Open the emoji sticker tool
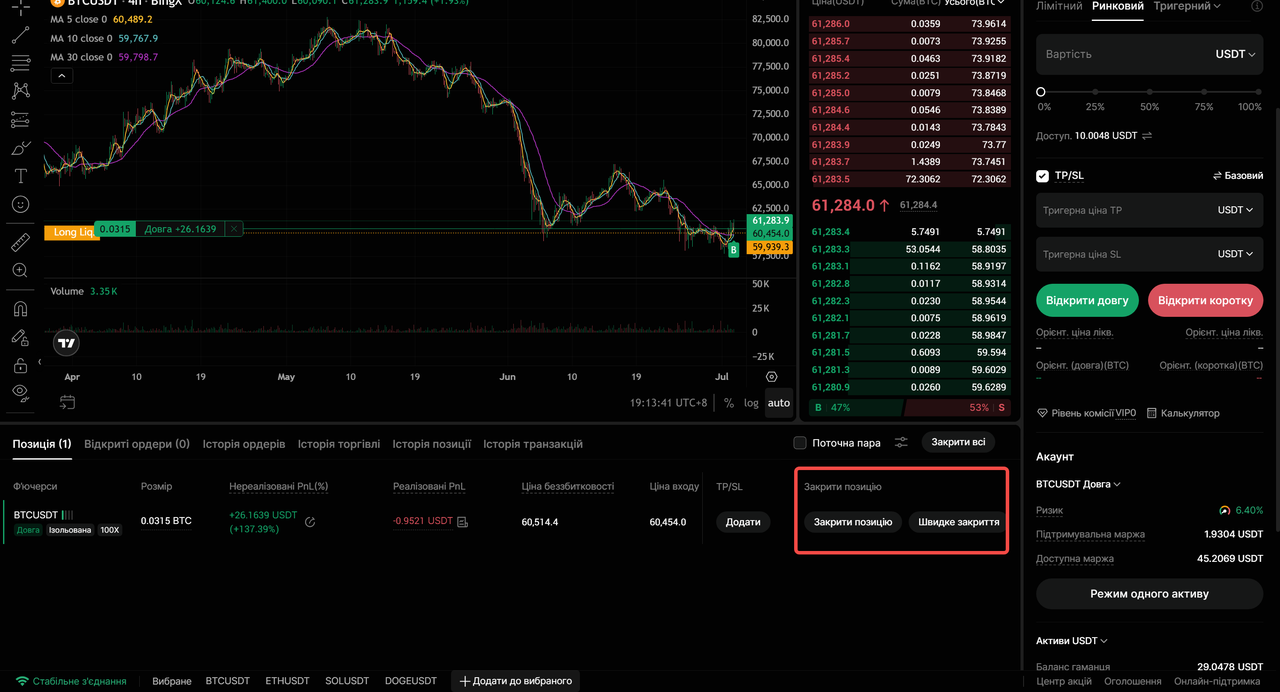Viewport: 1280px width, 692px height. 20,204
